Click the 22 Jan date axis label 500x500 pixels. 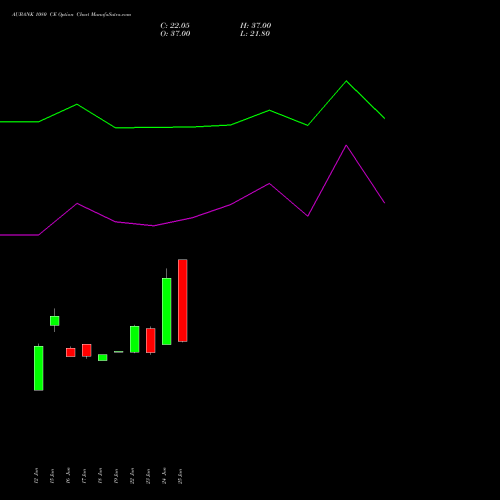132,476
